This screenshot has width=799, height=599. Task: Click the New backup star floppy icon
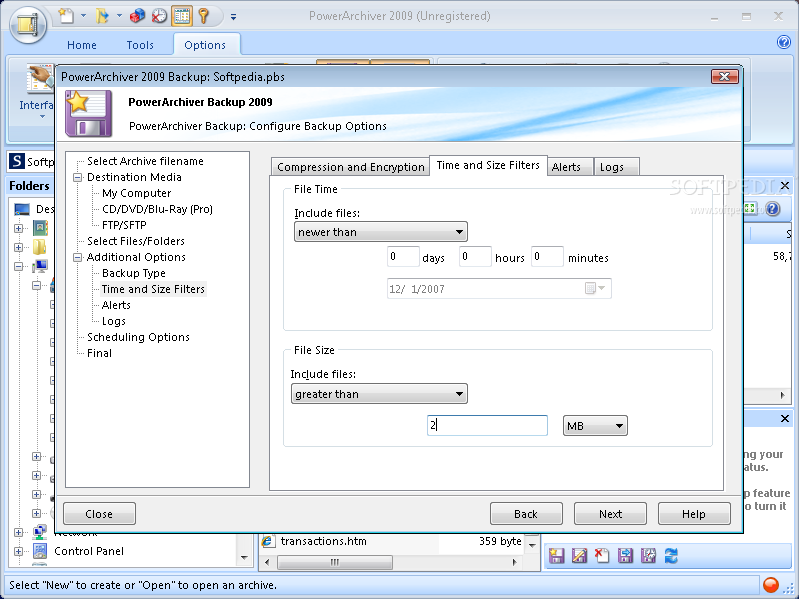point(556,555)
